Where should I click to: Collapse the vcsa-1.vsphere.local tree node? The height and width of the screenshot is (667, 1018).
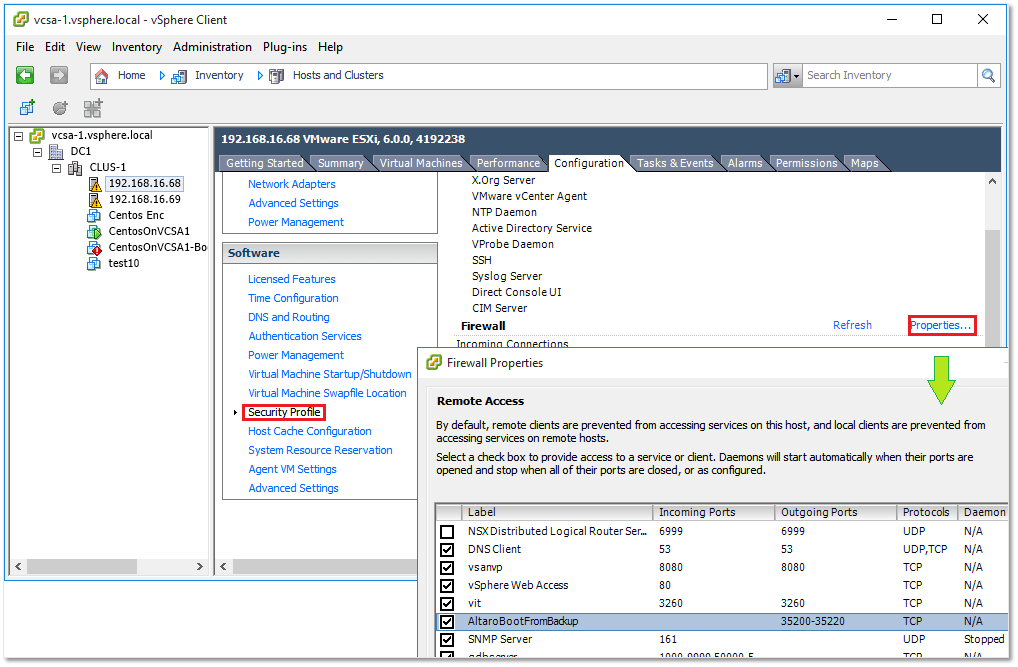coord(19,136)
